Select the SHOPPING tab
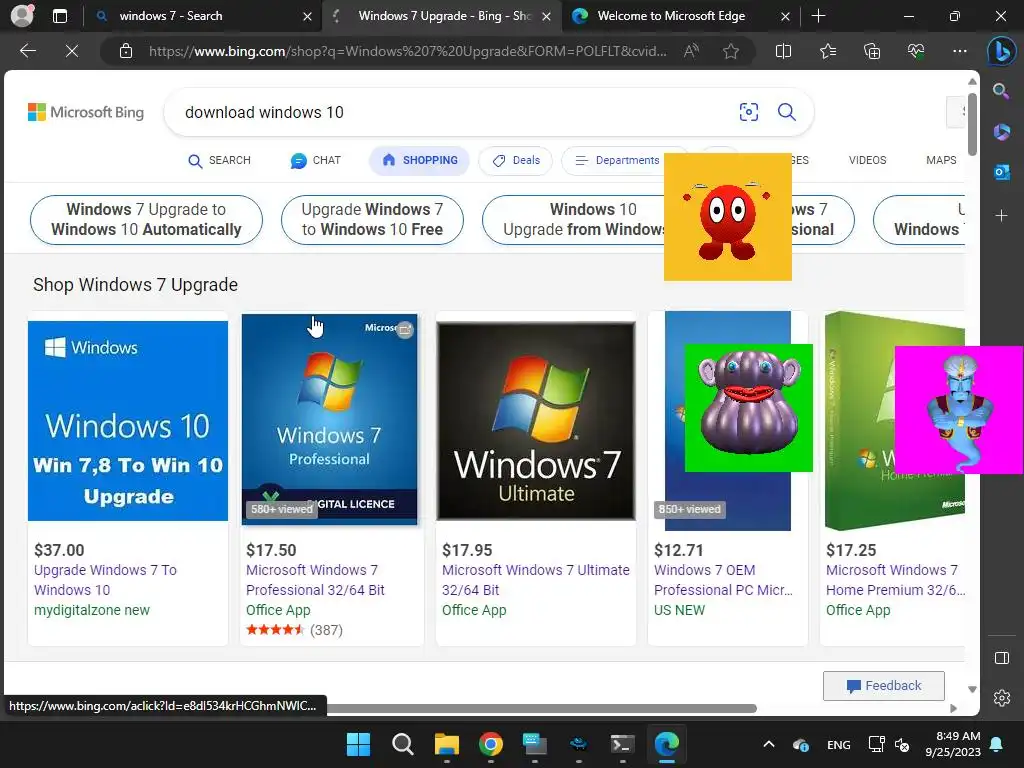Viewport: 1024px width, 768px height. (x=419, y=161)
